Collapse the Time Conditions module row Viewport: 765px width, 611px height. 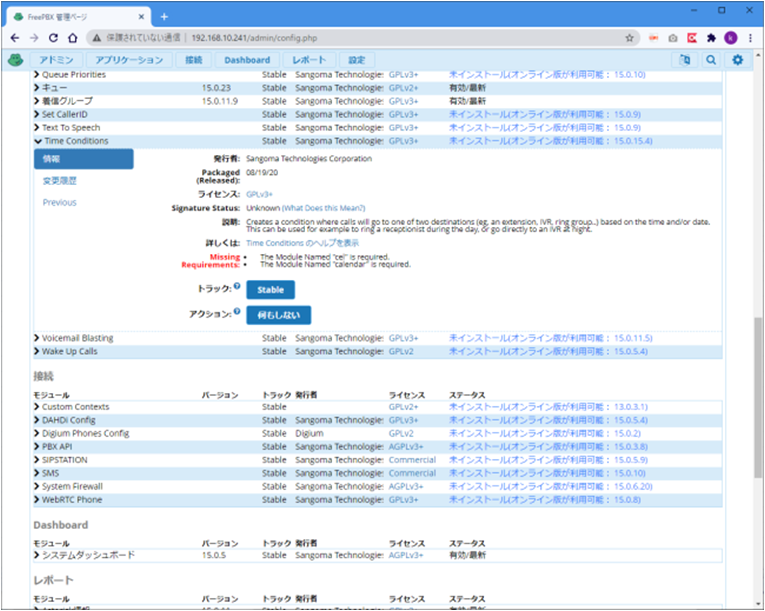378,141
